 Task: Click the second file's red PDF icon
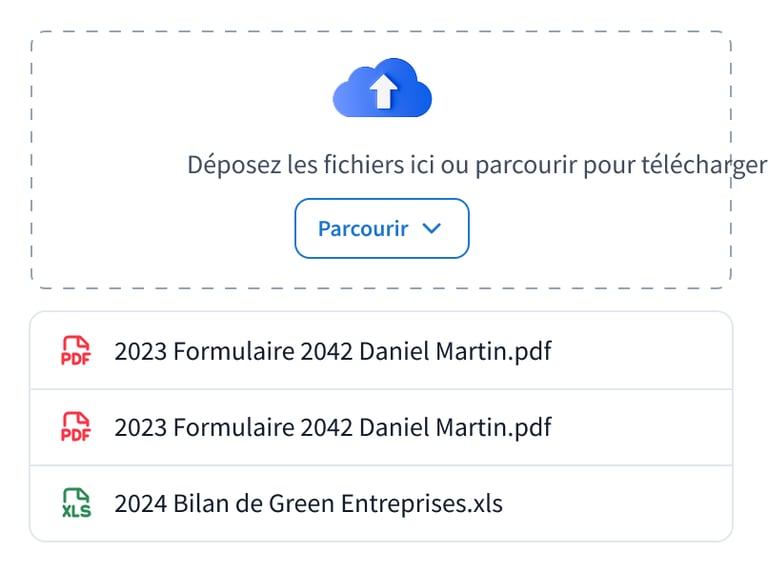pos(76,427)
